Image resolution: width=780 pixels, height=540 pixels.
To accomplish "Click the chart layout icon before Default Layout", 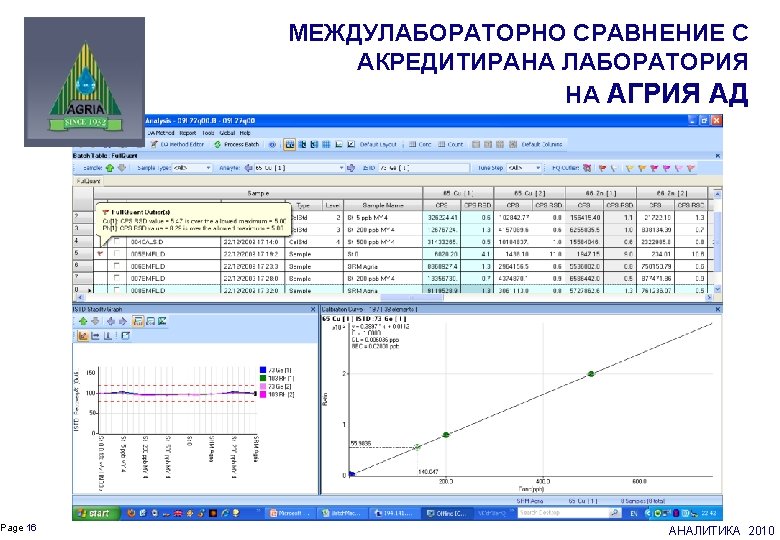I will pyautogui.click(x=351, y=144).
